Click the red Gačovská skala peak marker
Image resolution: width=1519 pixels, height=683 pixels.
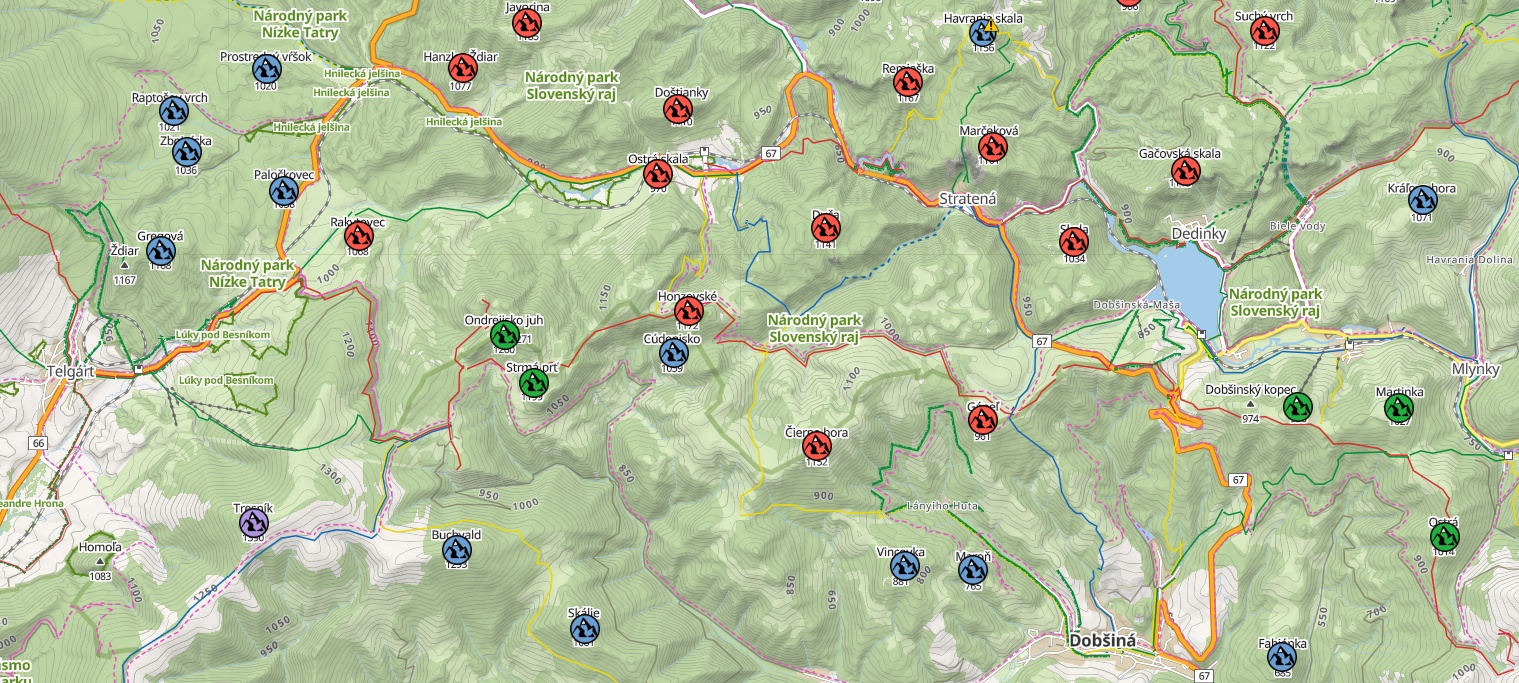point(1185,171)
